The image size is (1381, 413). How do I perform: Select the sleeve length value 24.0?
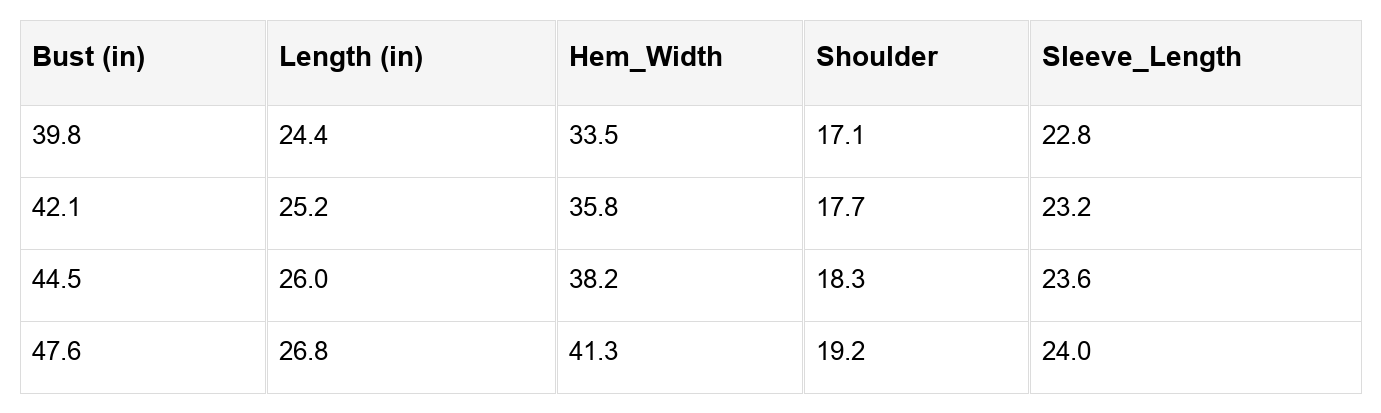[x=1066, y=352]
